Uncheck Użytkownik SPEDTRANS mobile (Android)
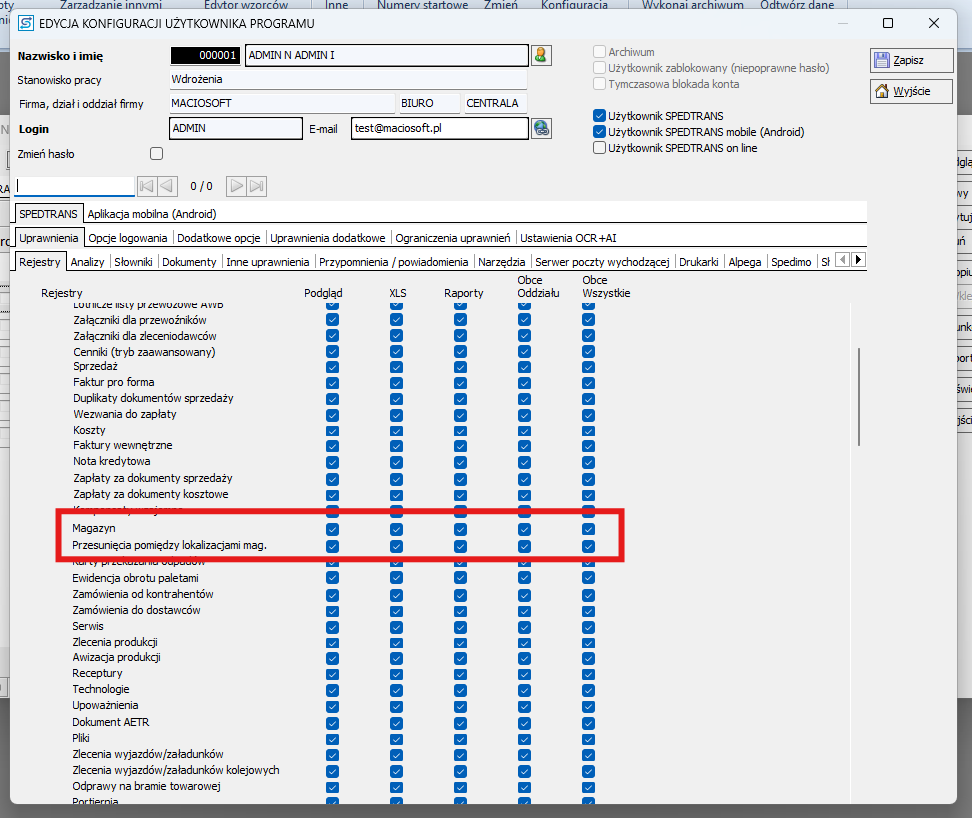Viewport: 972px width, 818px height. coord(600,132)
